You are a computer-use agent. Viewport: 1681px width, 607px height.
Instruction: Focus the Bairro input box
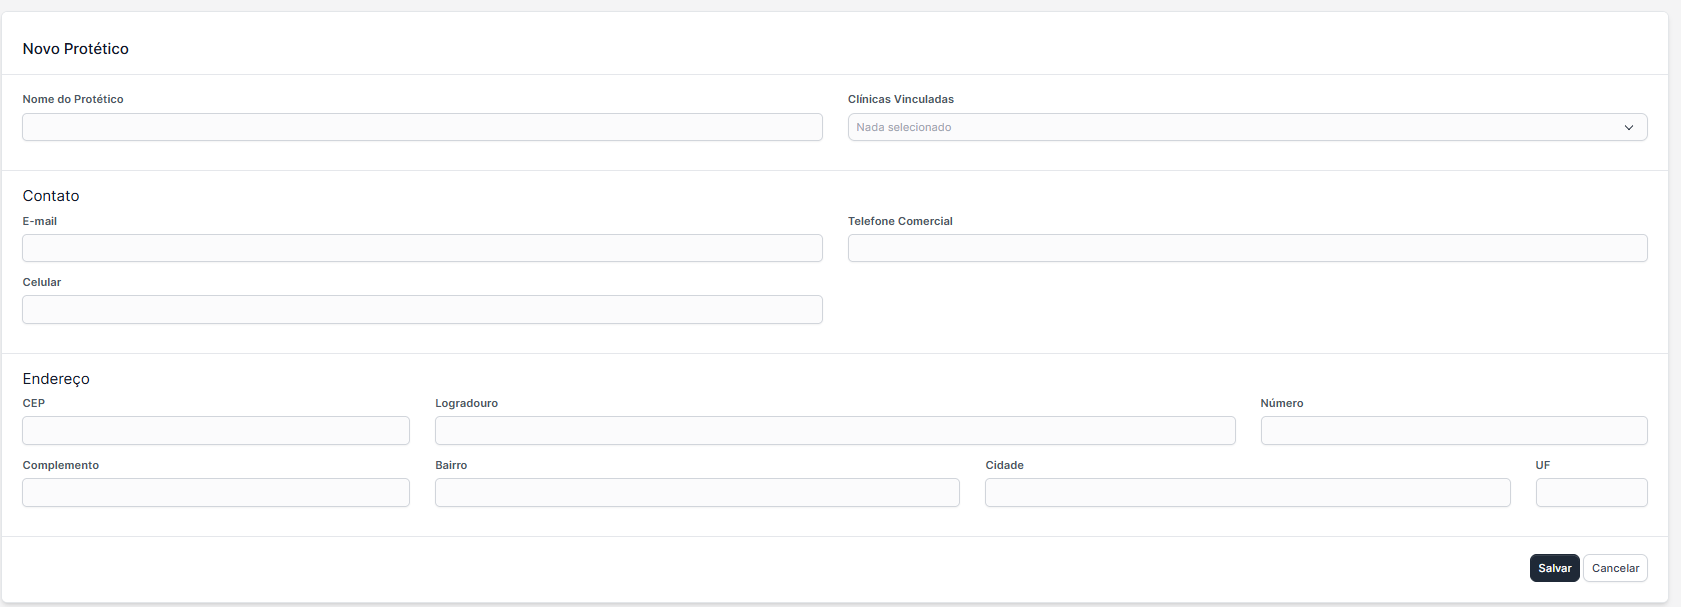tap(697, 493)
